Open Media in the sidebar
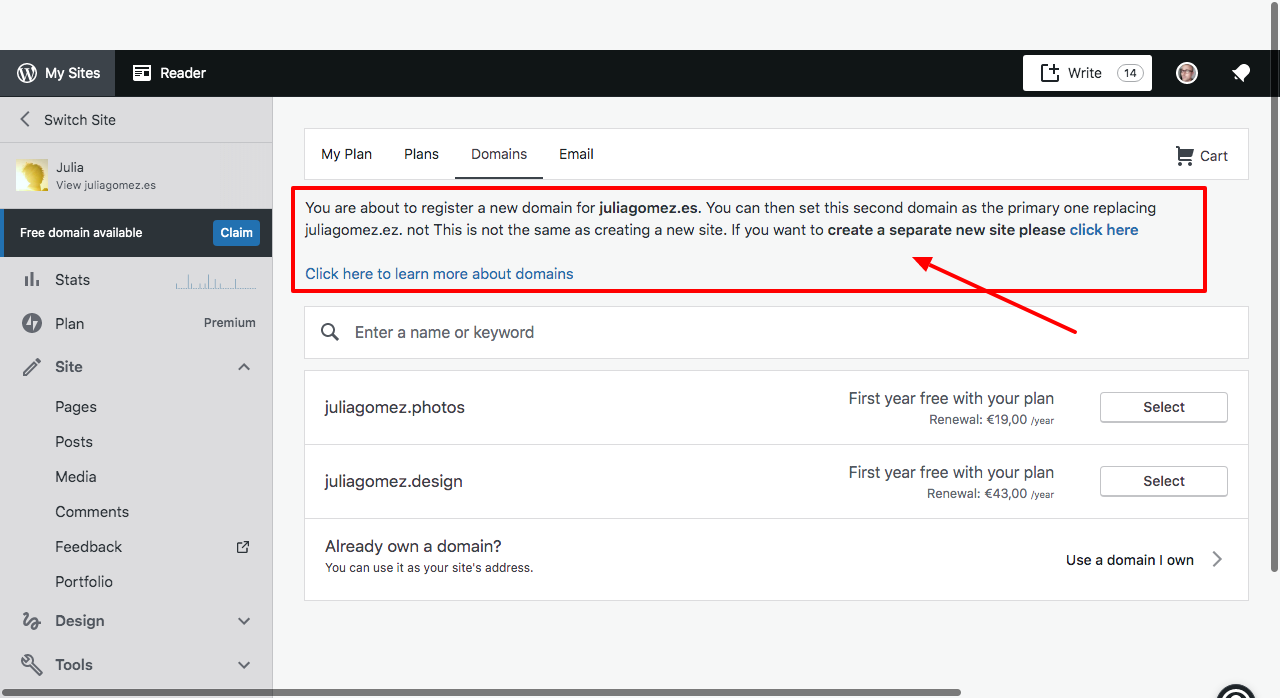Image resolution: width=1280 pixels, height=698 pixels. tap(76, 477)
